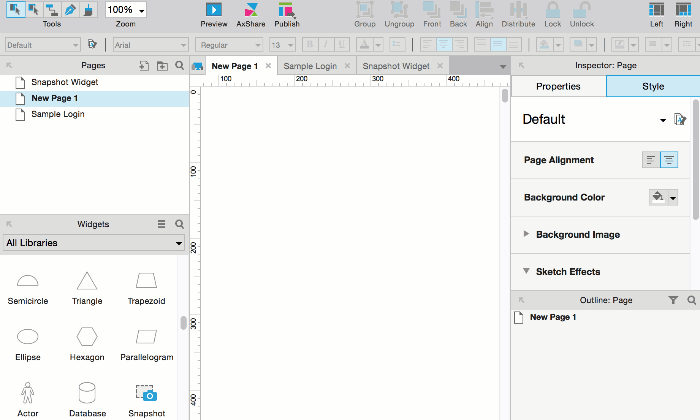
Task: Open the Outline filter icon
Action: coord(673,300)
